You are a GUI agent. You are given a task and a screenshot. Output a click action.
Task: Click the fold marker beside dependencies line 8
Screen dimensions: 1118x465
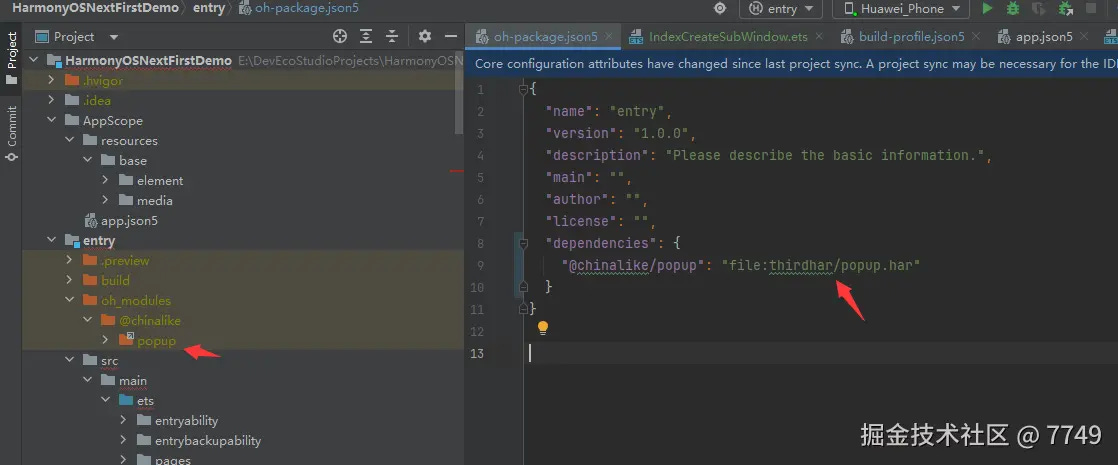(523, 243)
